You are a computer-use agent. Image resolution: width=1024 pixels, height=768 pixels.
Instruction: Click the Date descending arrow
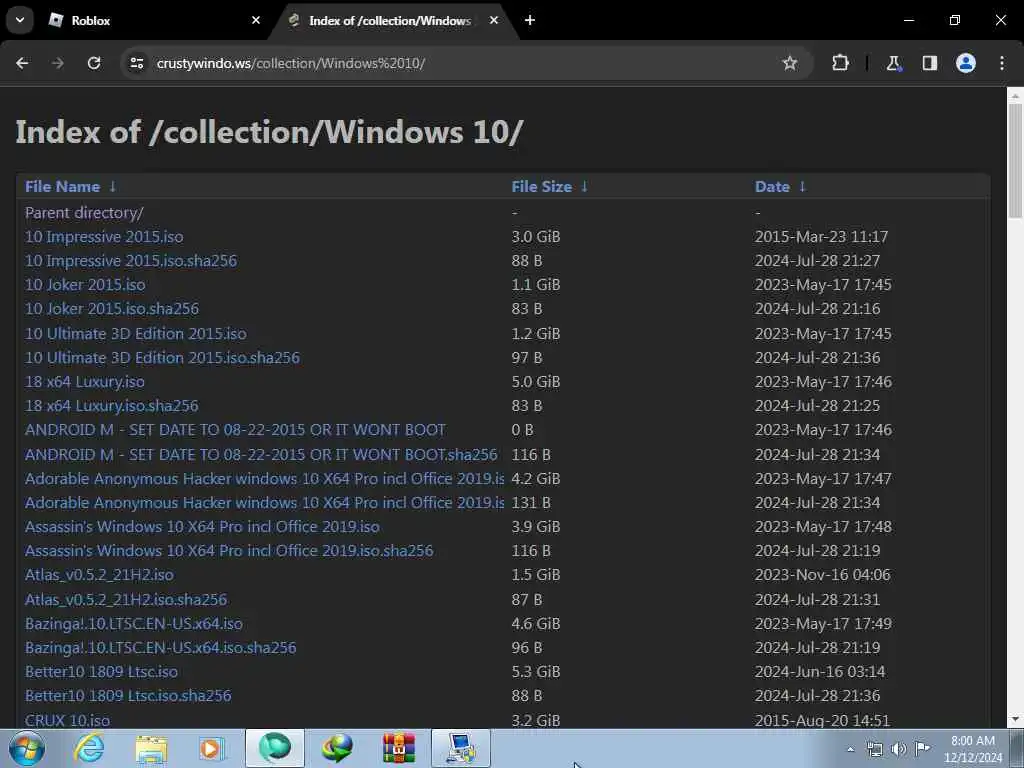(802, 187)
